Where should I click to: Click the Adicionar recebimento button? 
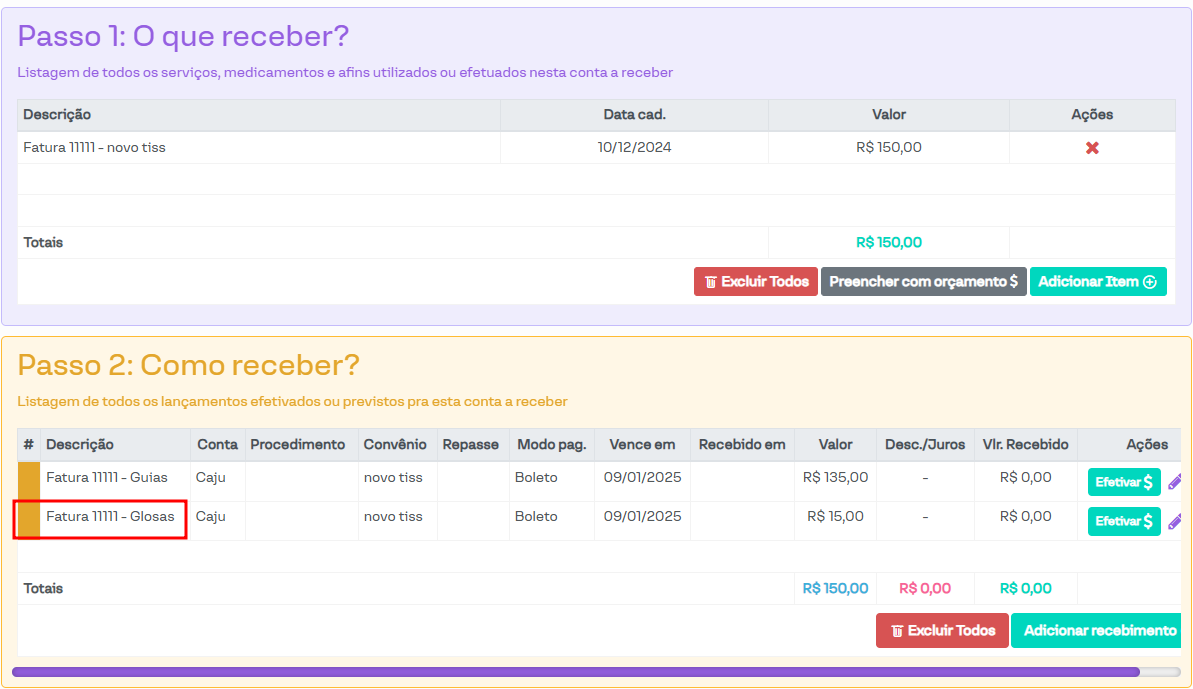coord(1099,631)
